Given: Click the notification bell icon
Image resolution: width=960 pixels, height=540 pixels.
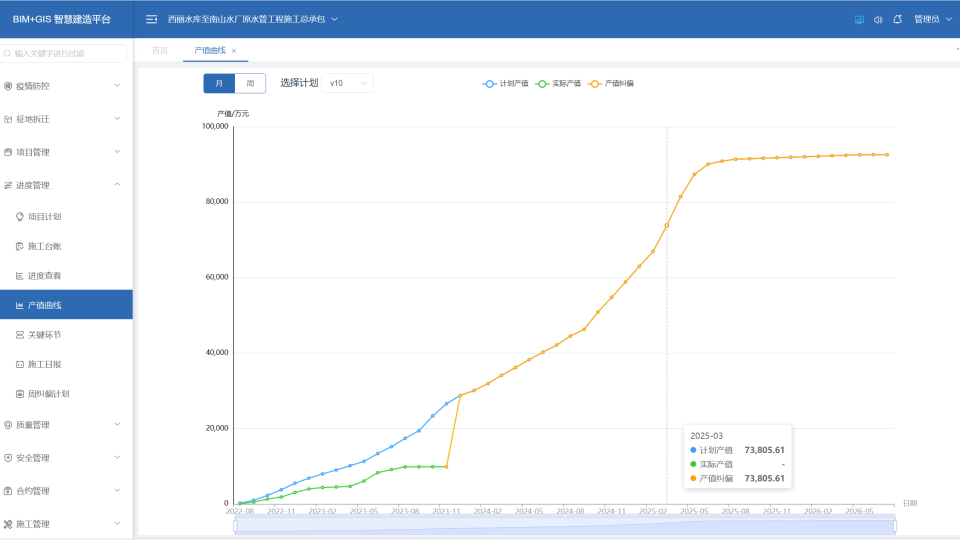Looking at the screenshot, I should [x=897, y=19].
